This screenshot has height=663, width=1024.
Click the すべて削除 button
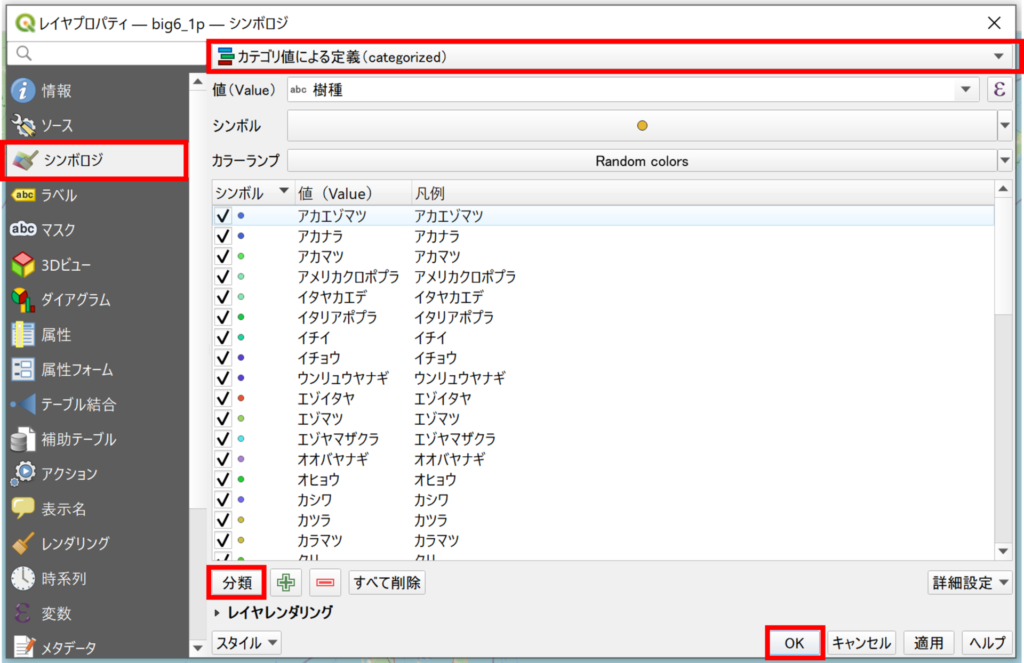[387, 583]
